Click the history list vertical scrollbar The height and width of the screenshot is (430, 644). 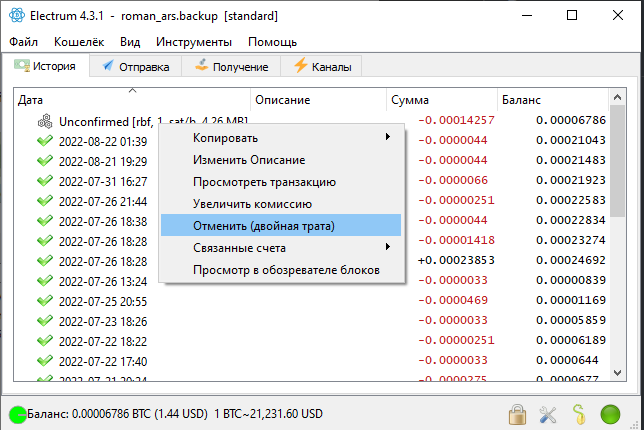(x=618, y=200)
